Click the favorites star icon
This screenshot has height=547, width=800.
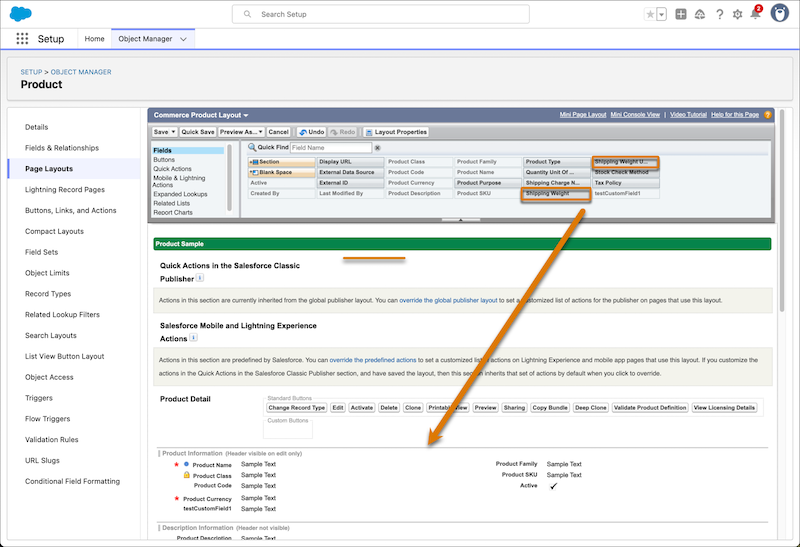click(x=650, y=14)
